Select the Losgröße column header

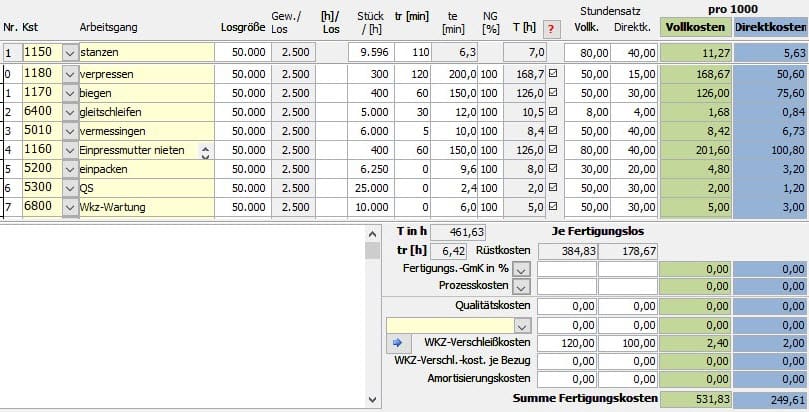point(242,28)
